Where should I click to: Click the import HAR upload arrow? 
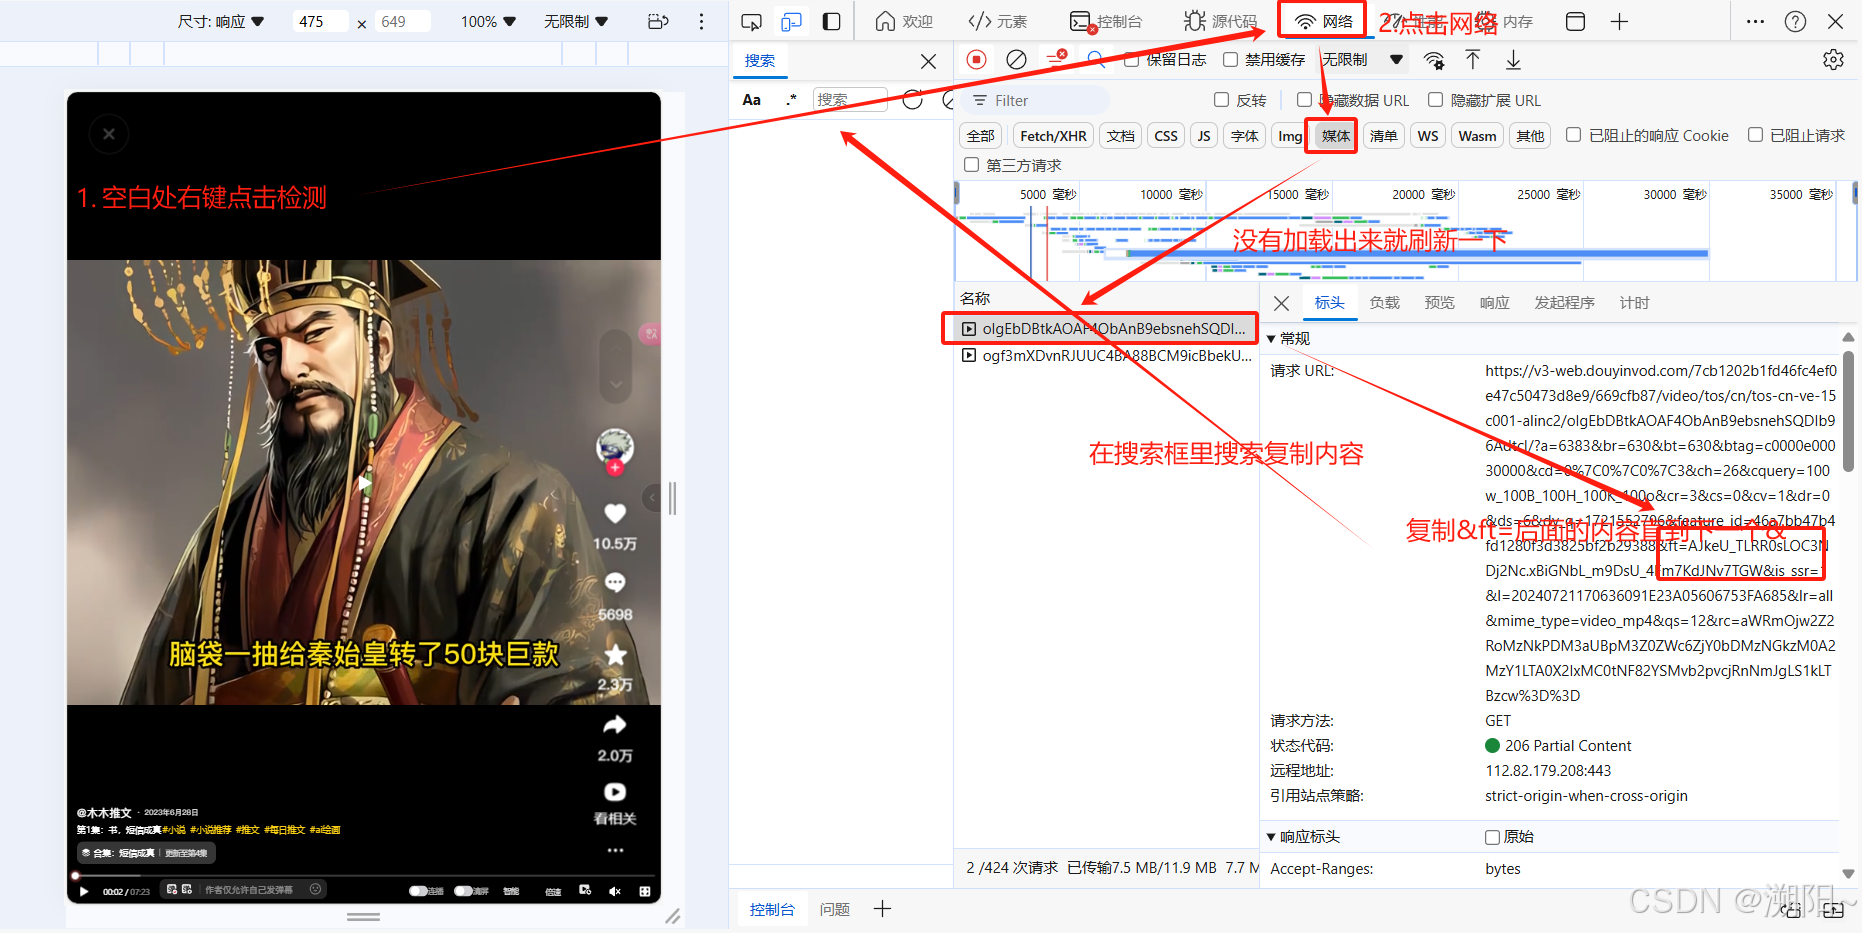pyautogui.click(x=1473, y=60)
